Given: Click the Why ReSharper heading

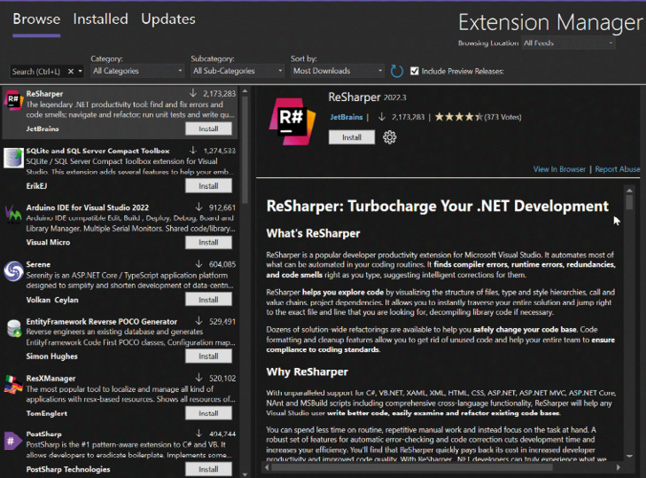Looking at the screenshot, I should pyautogui.click(x=307, y=372).
